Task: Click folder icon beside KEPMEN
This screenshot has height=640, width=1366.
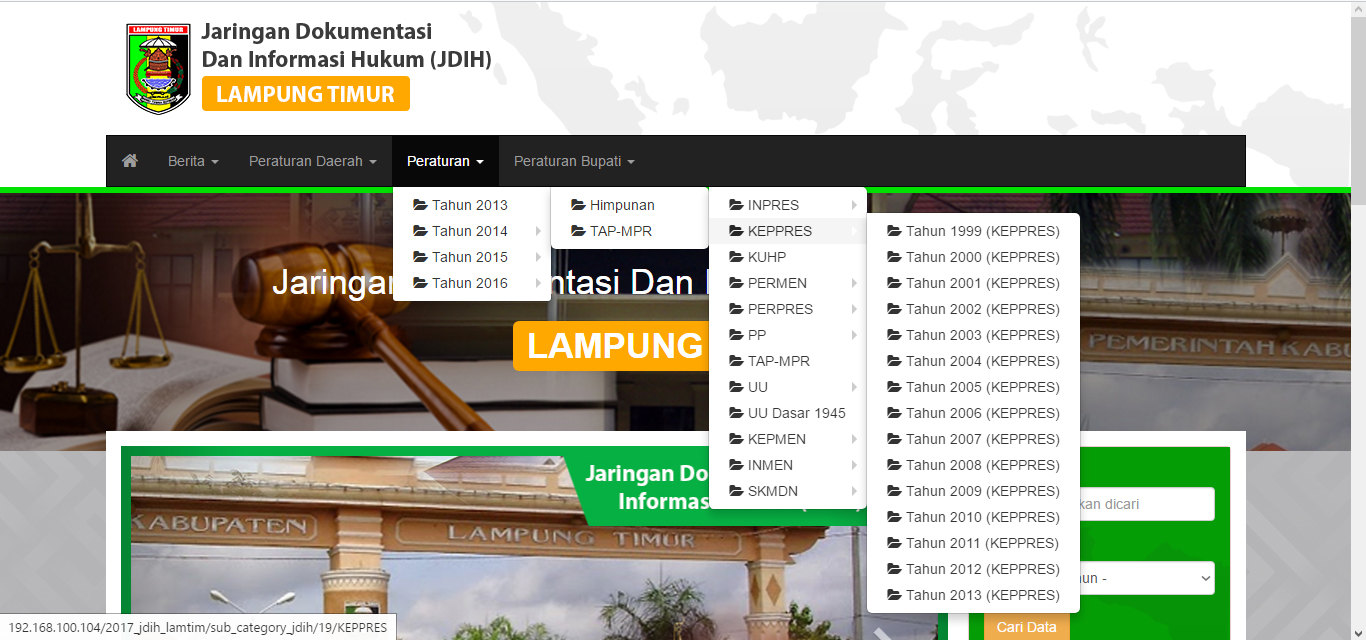Action: [x=736, y=439]
